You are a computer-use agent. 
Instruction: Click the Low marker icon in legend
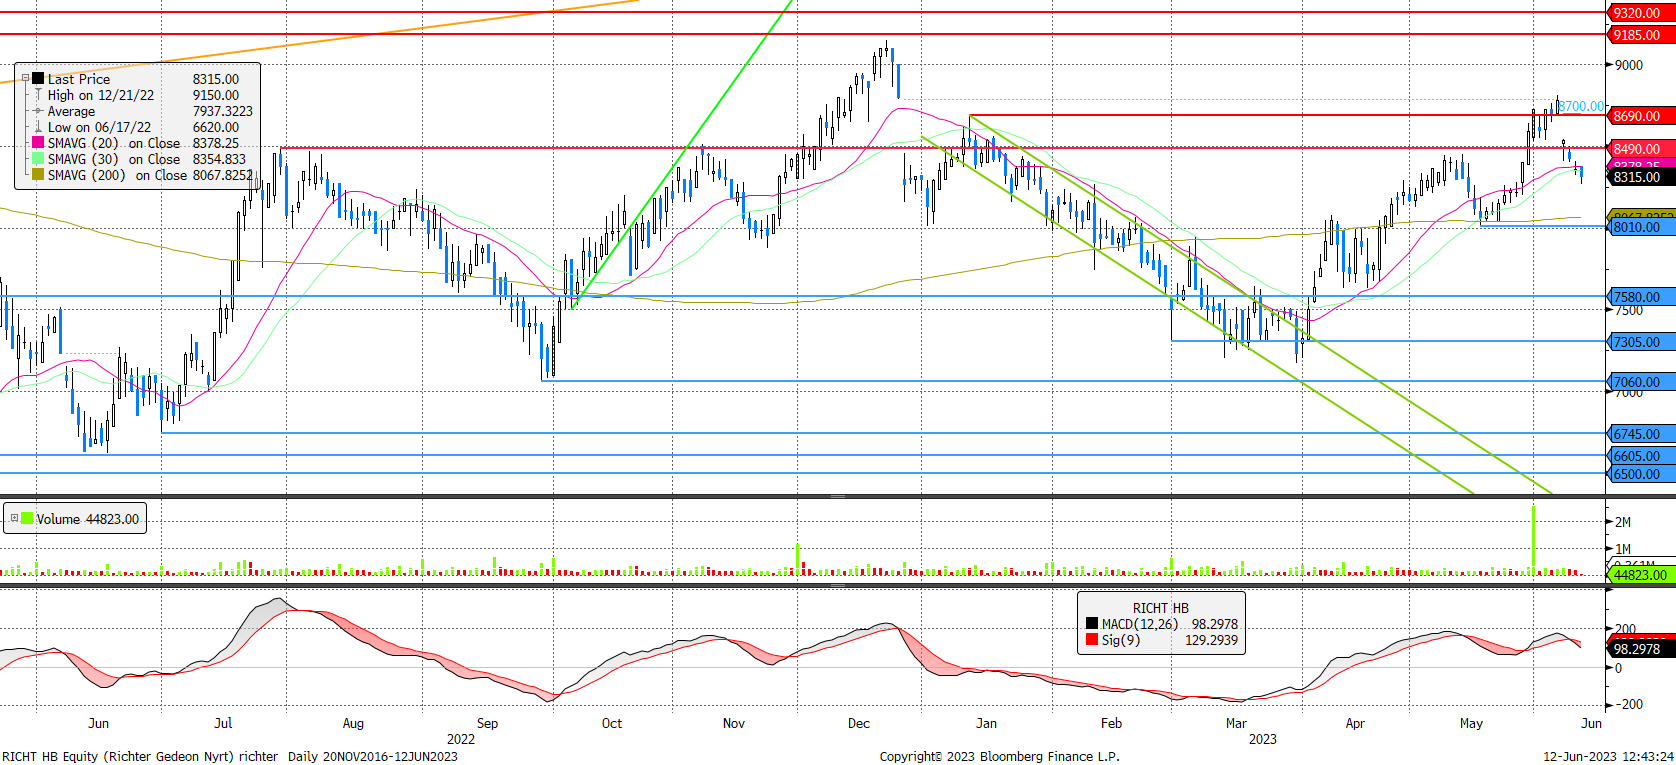coord(38,127)
